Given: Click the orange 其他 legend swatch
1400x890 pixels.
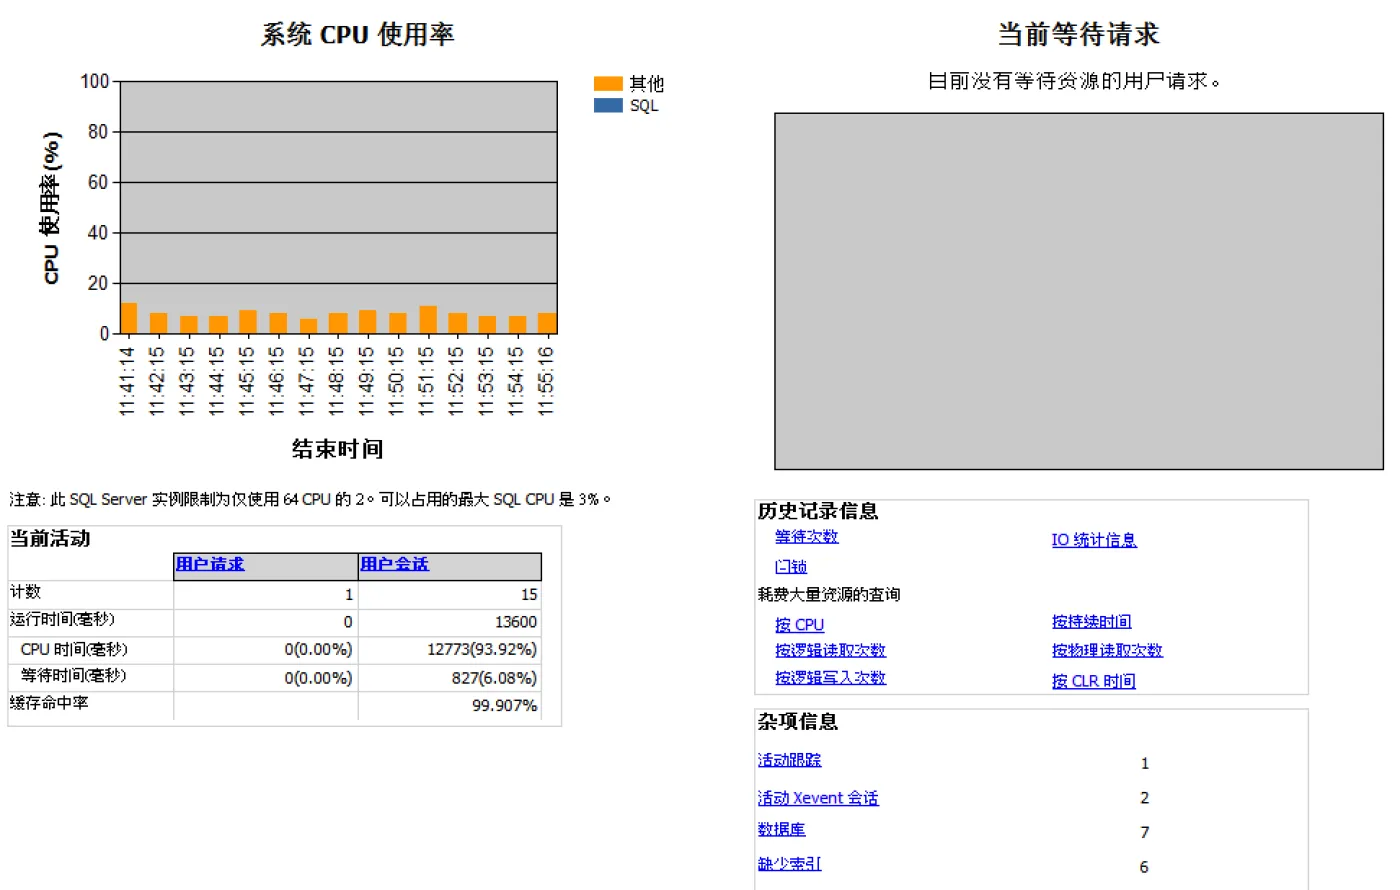Looking at the screenshot, I should [608, 84].
